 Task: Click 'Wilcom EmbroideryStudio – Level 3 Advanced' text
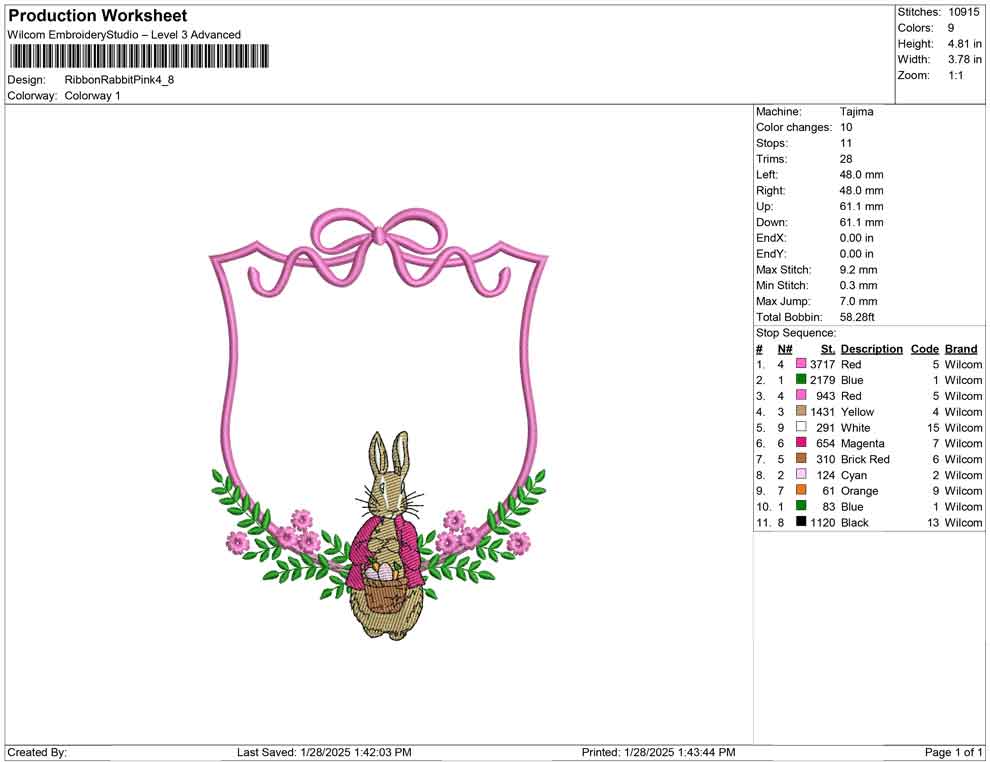pyautogui.click(x=124, y=35)
